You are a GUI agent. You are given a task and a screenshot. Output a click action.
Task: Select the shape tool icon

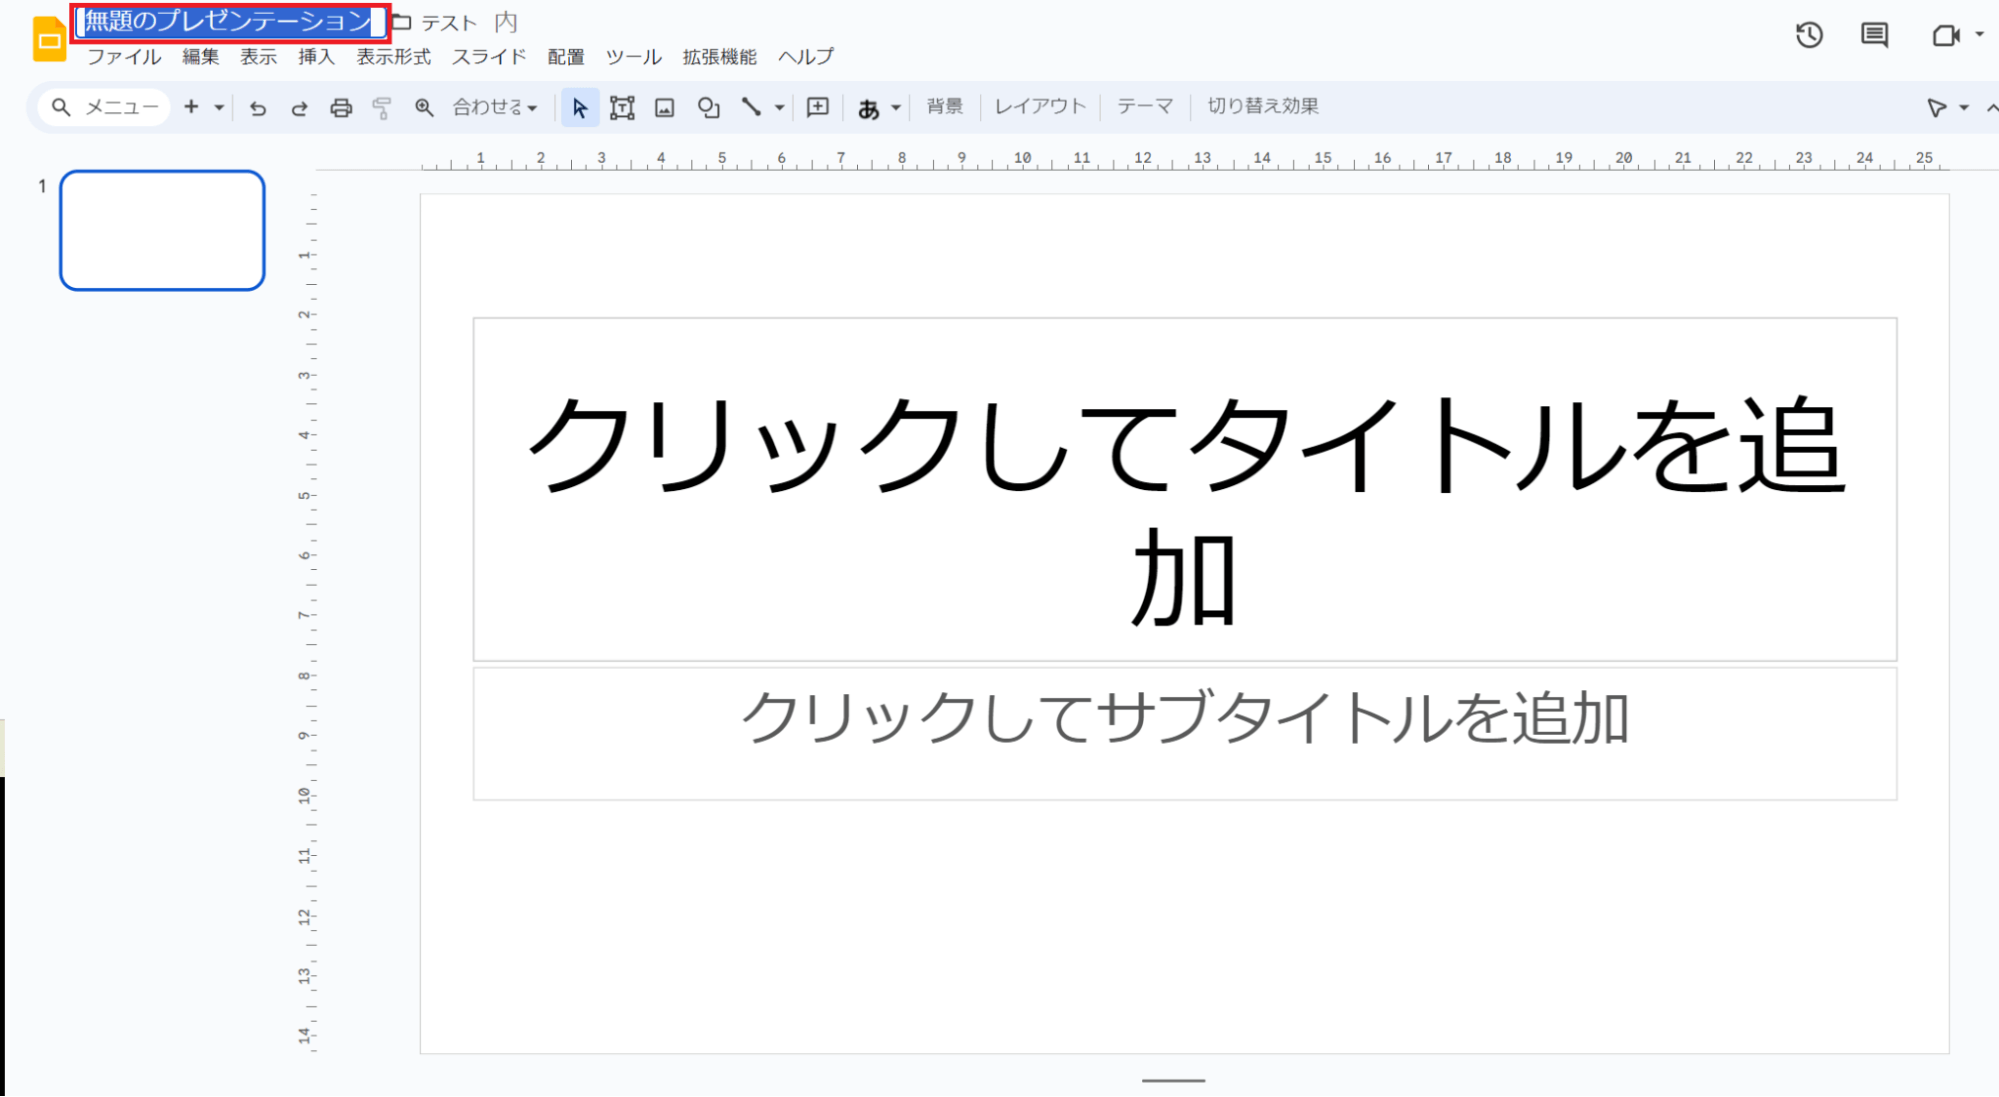click(x=708, y=107)
